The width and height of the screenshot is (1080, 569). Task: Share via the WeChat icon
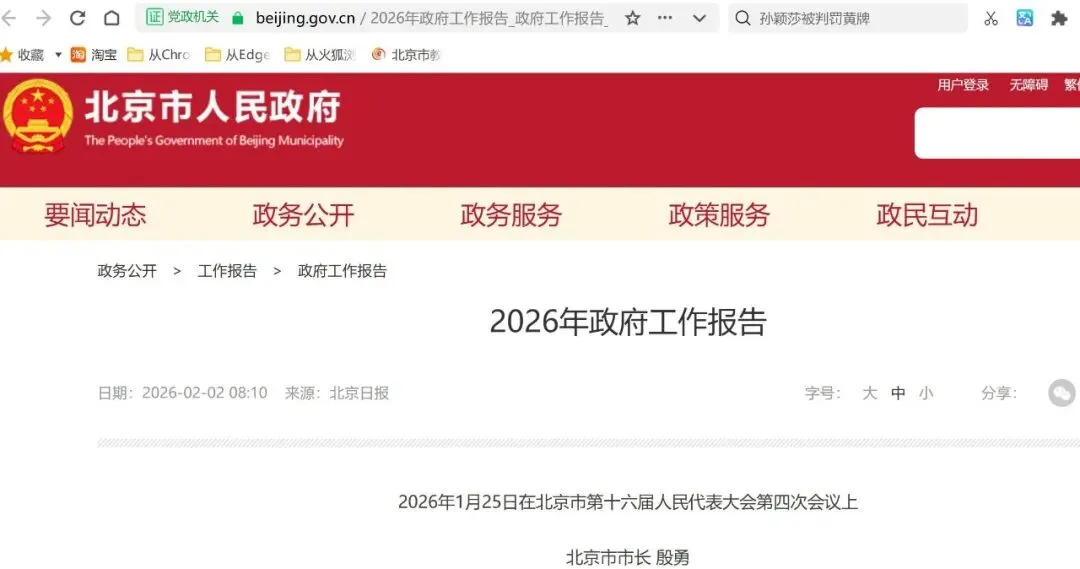coord(1061,393)
